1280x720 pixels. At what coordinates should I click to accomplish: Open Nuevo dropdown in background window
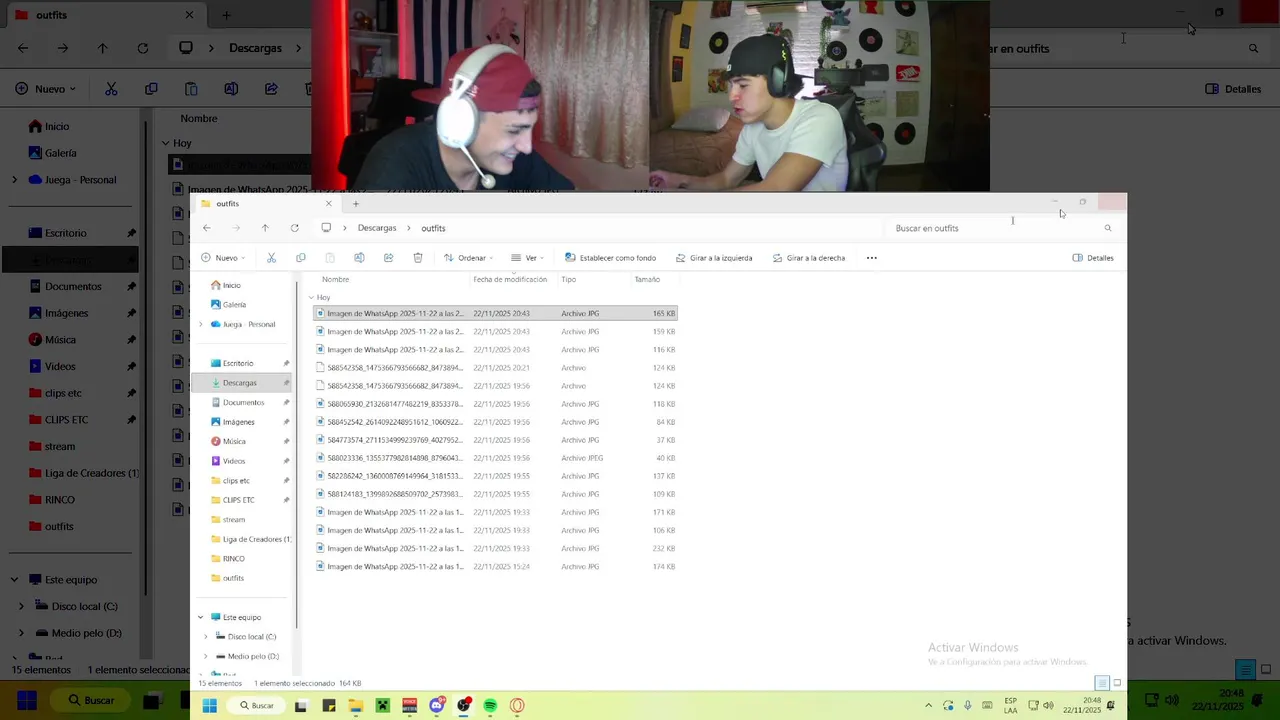pos(46,89)
